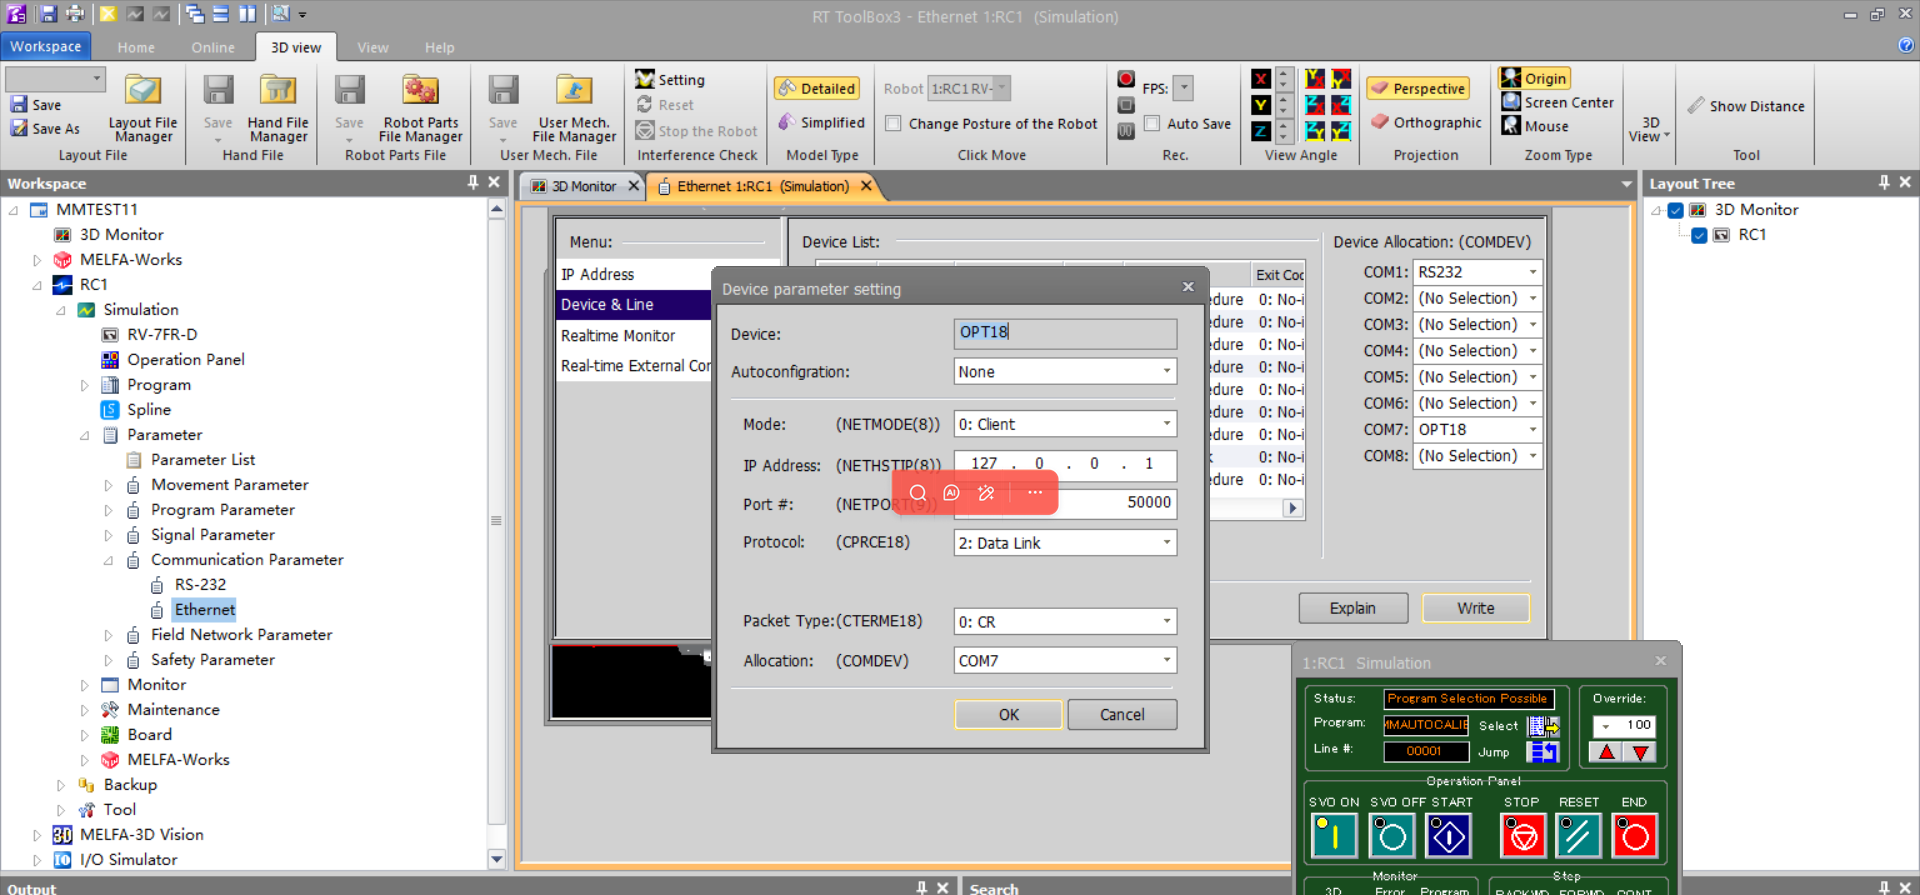Click Cancel in Device parameter setting

pyautogui.click(x=1122, y=714)
